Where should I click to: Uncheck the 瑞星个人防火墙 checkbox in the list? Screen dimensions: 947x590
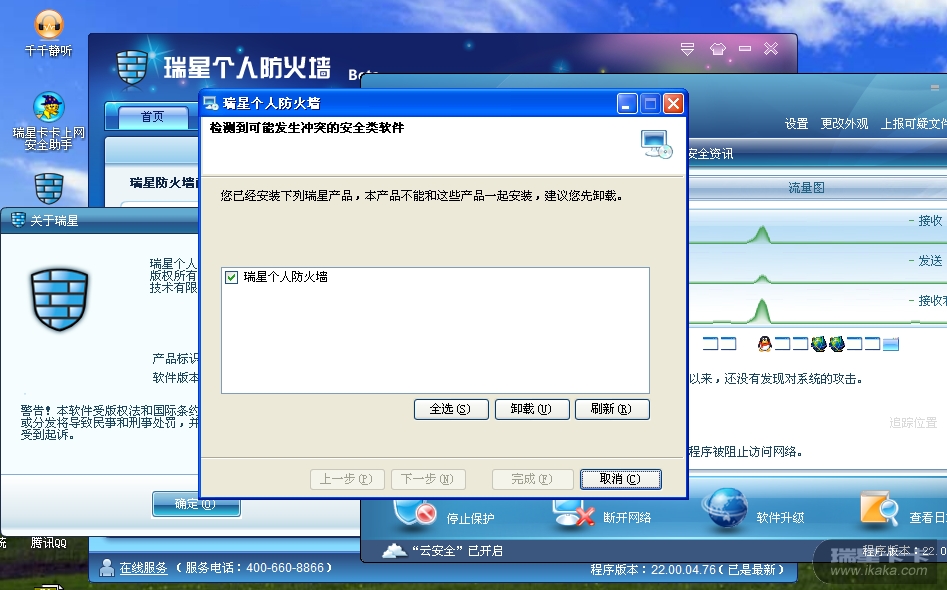point(231,277)
